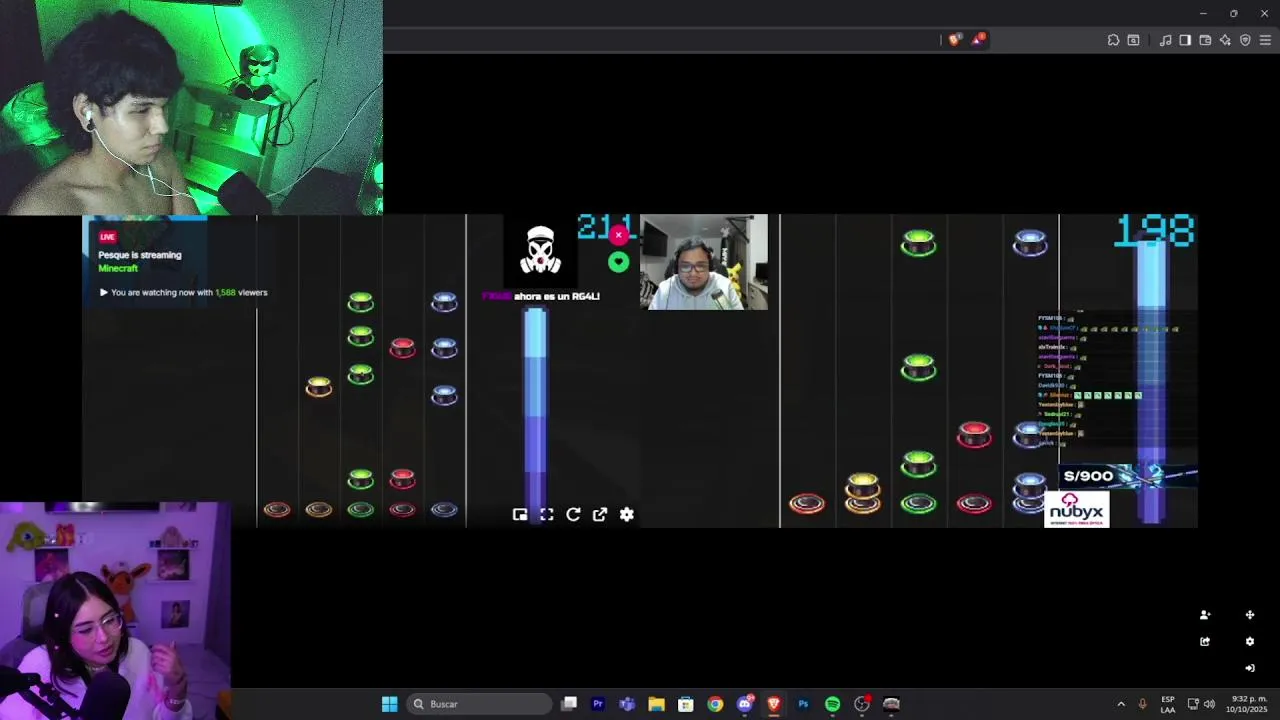Open the browser hamburger menu
The image size is (1280, 720).
(x=1265, y=40)
